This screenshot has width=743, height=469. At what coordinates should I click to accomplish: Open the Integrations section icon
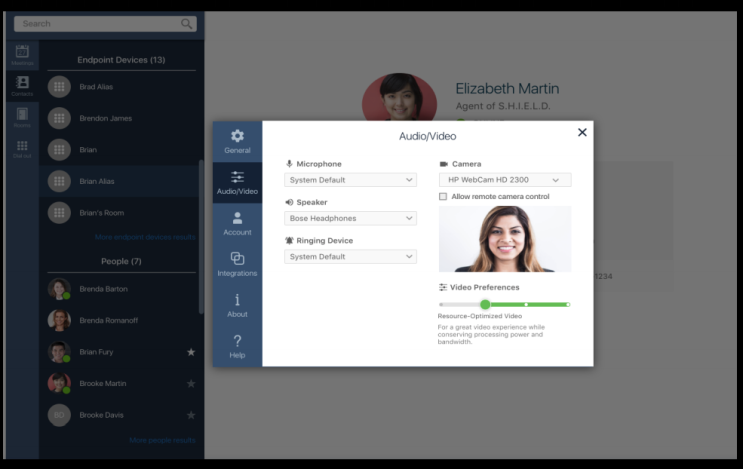tap(237, 259)
